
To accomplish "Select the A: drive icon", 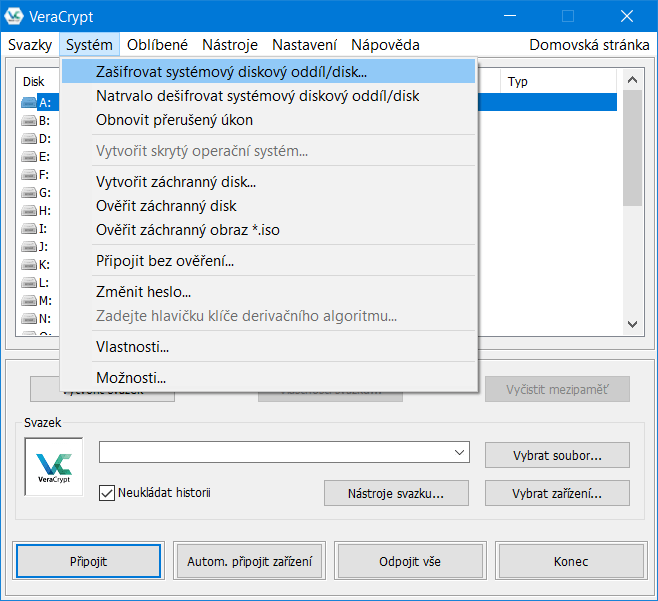I will (29, 102).
